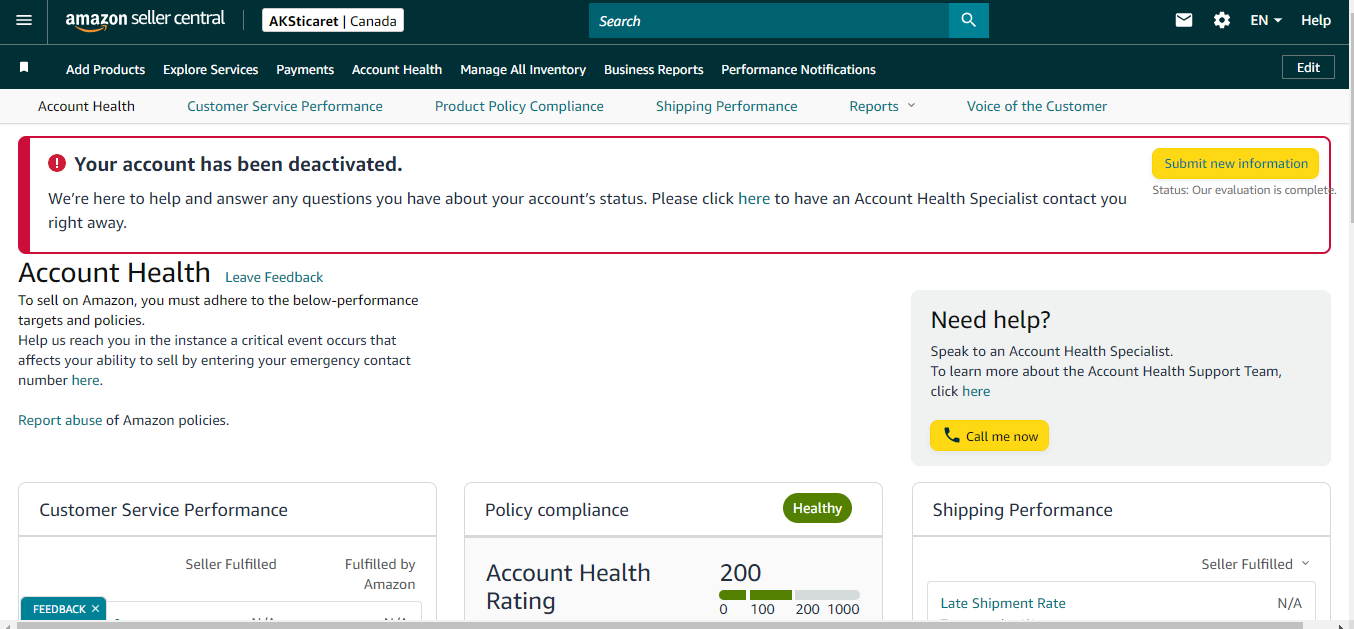The width and height of the screenshot is (1354, 629).
Task: Open the AKSticaret Canada marketplace switcher
Action: point(333,20)
